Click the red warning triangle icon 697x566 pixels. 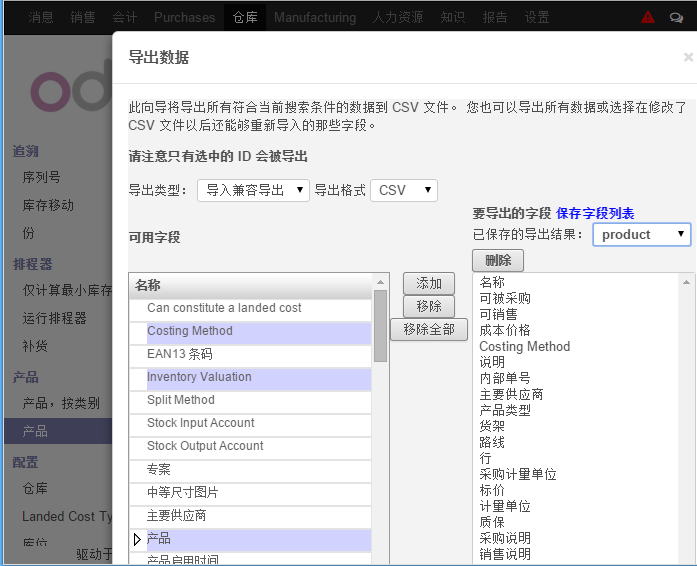[x=648, y=17]
